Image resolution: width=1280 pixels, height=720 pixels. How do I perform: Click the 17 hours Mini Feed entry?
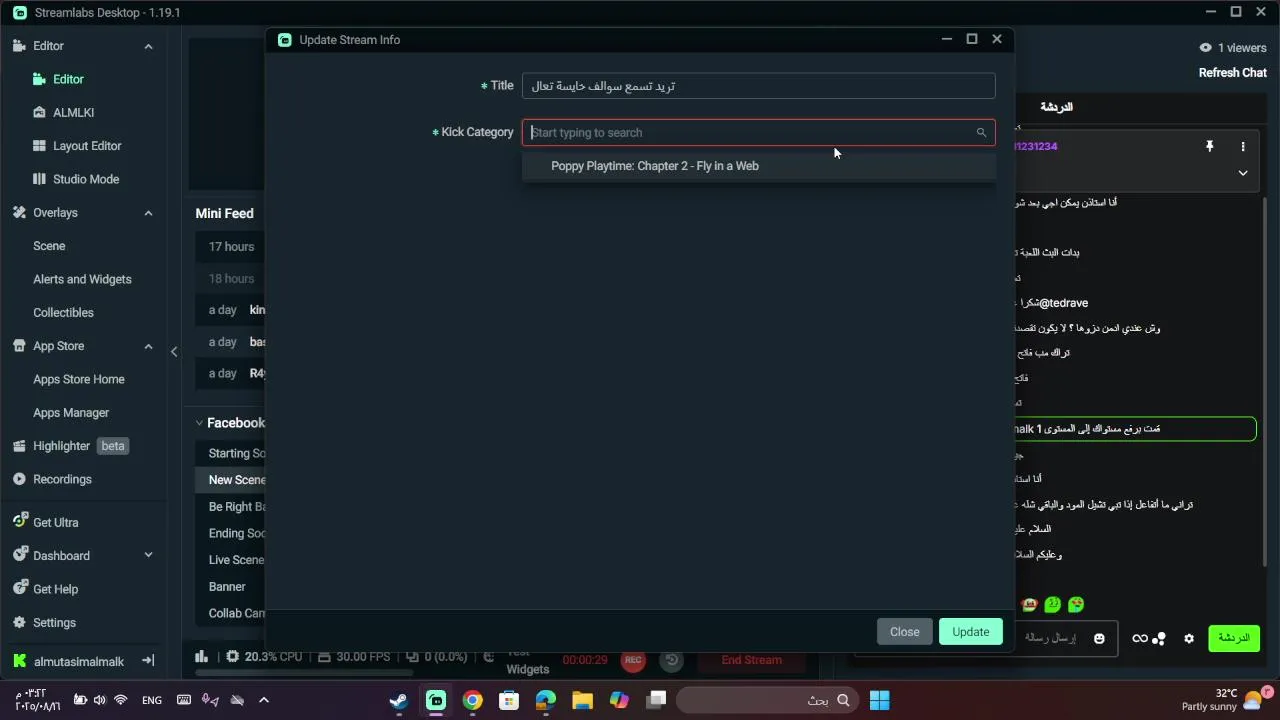tap(231, 247)
